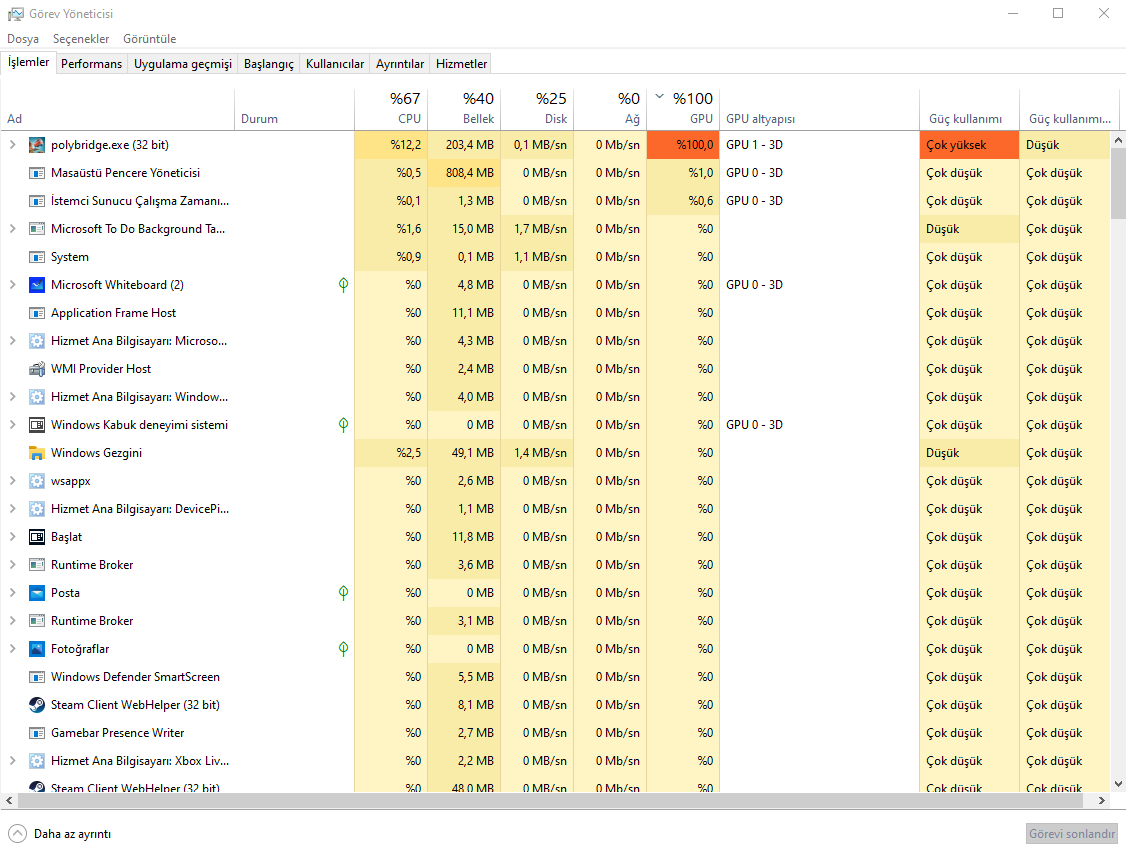The image size is (1126, 854).
Task: Click the Microsoft To Do Background icon
Action: coord(37,229)
